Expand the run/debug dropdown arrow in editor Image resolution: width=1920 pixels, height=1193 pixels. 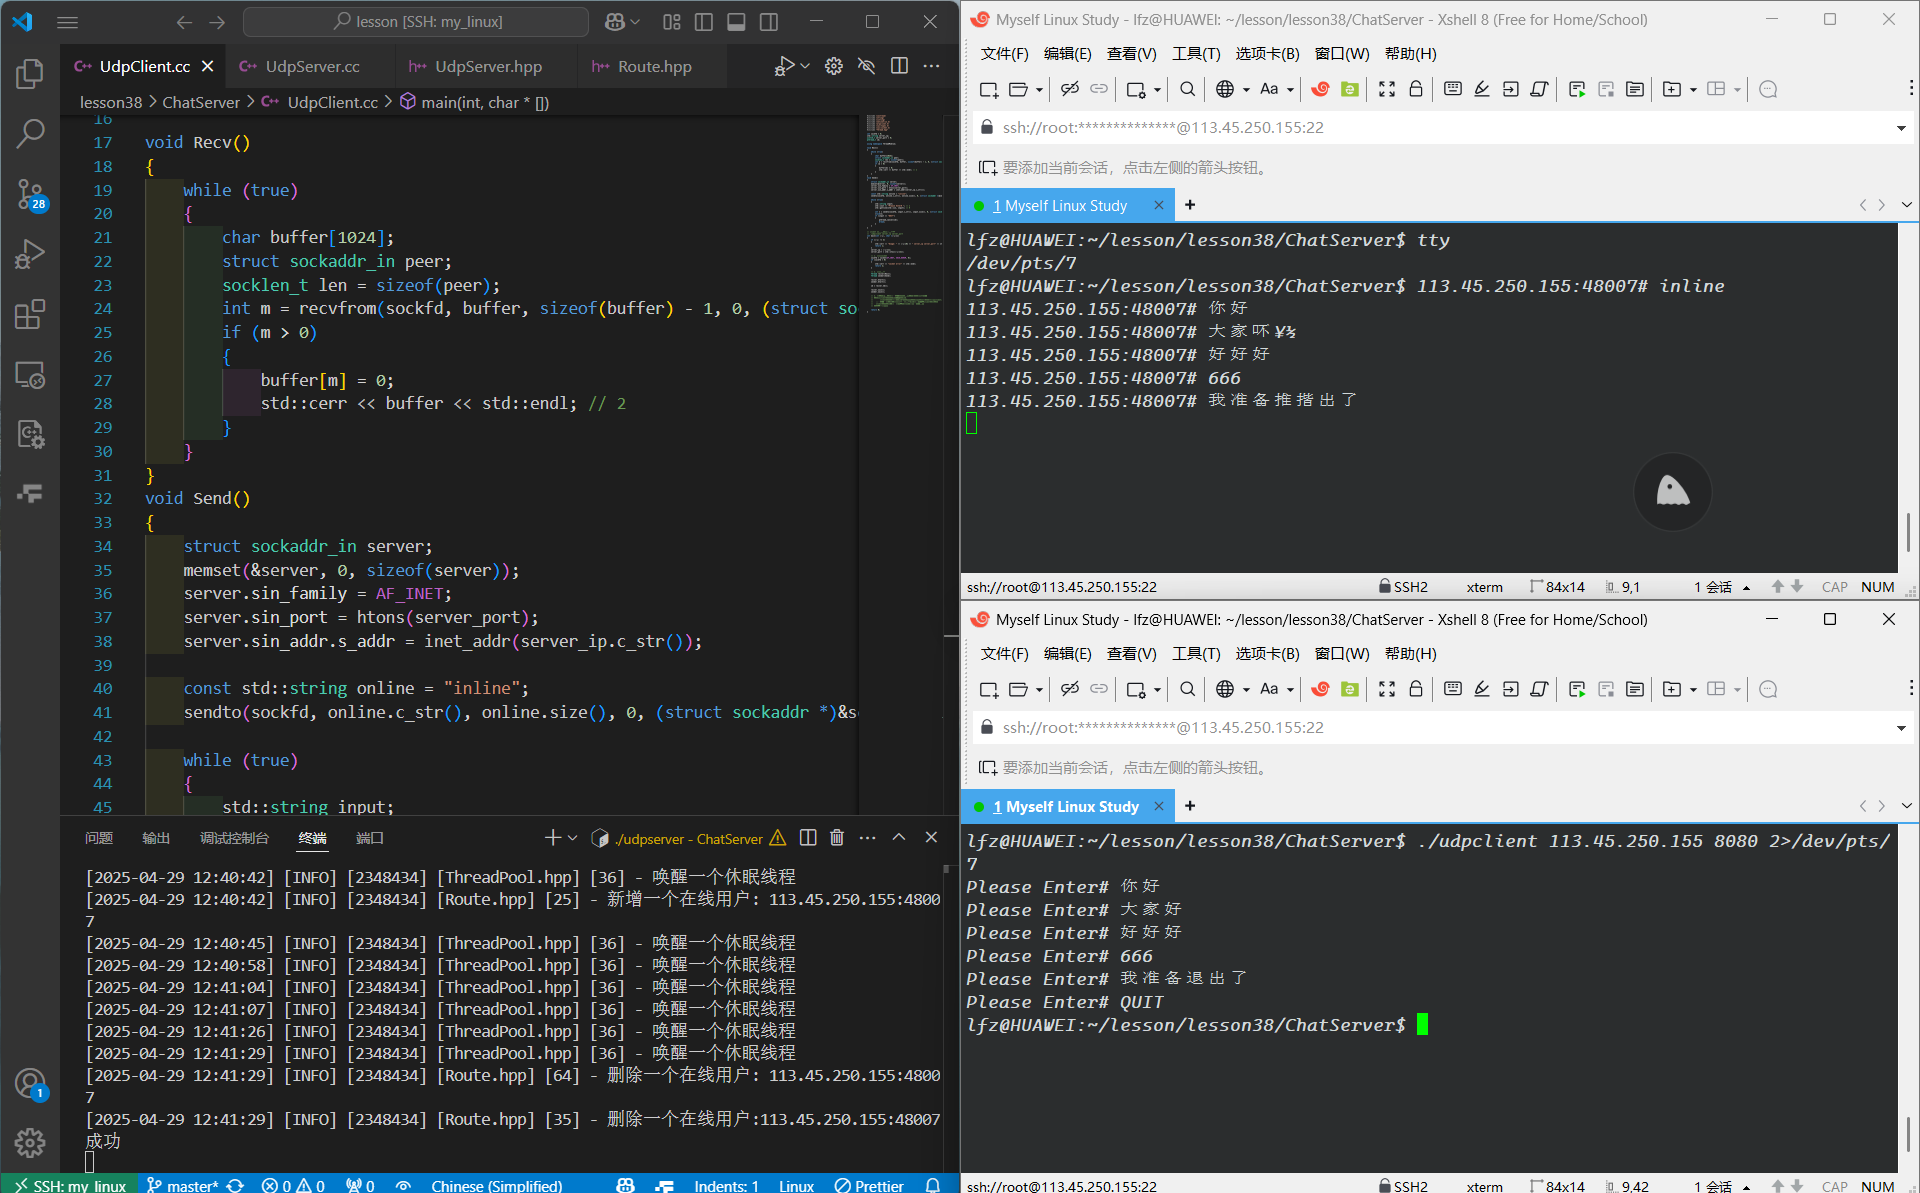[805, 66]
